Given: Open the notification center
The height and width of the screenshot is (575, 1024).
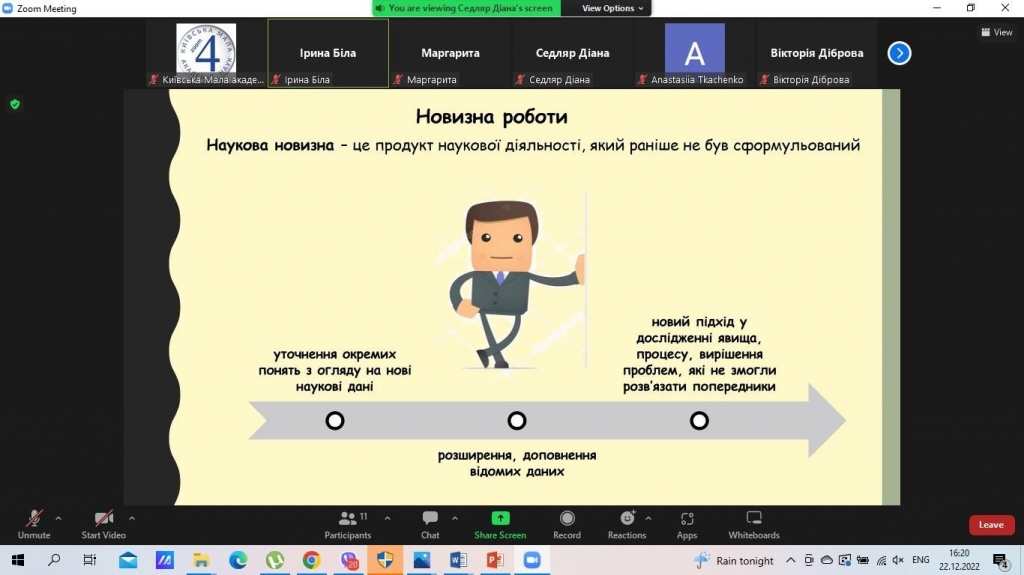Looking at the screenshot, I should click(x=1000, y=561).
